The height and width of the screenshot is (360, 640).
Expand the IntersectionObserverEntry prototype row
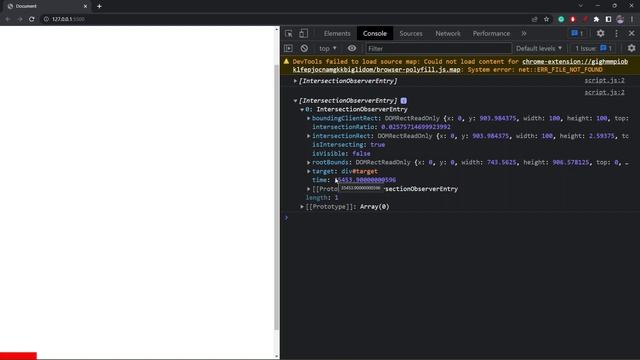point(309,189)
